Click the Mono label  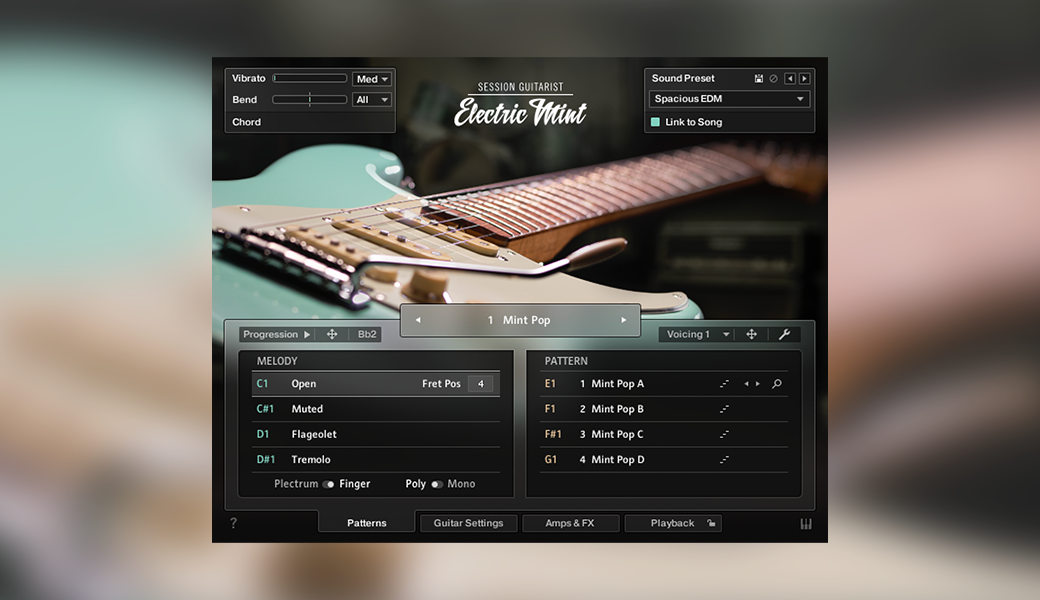pos(461,484)
